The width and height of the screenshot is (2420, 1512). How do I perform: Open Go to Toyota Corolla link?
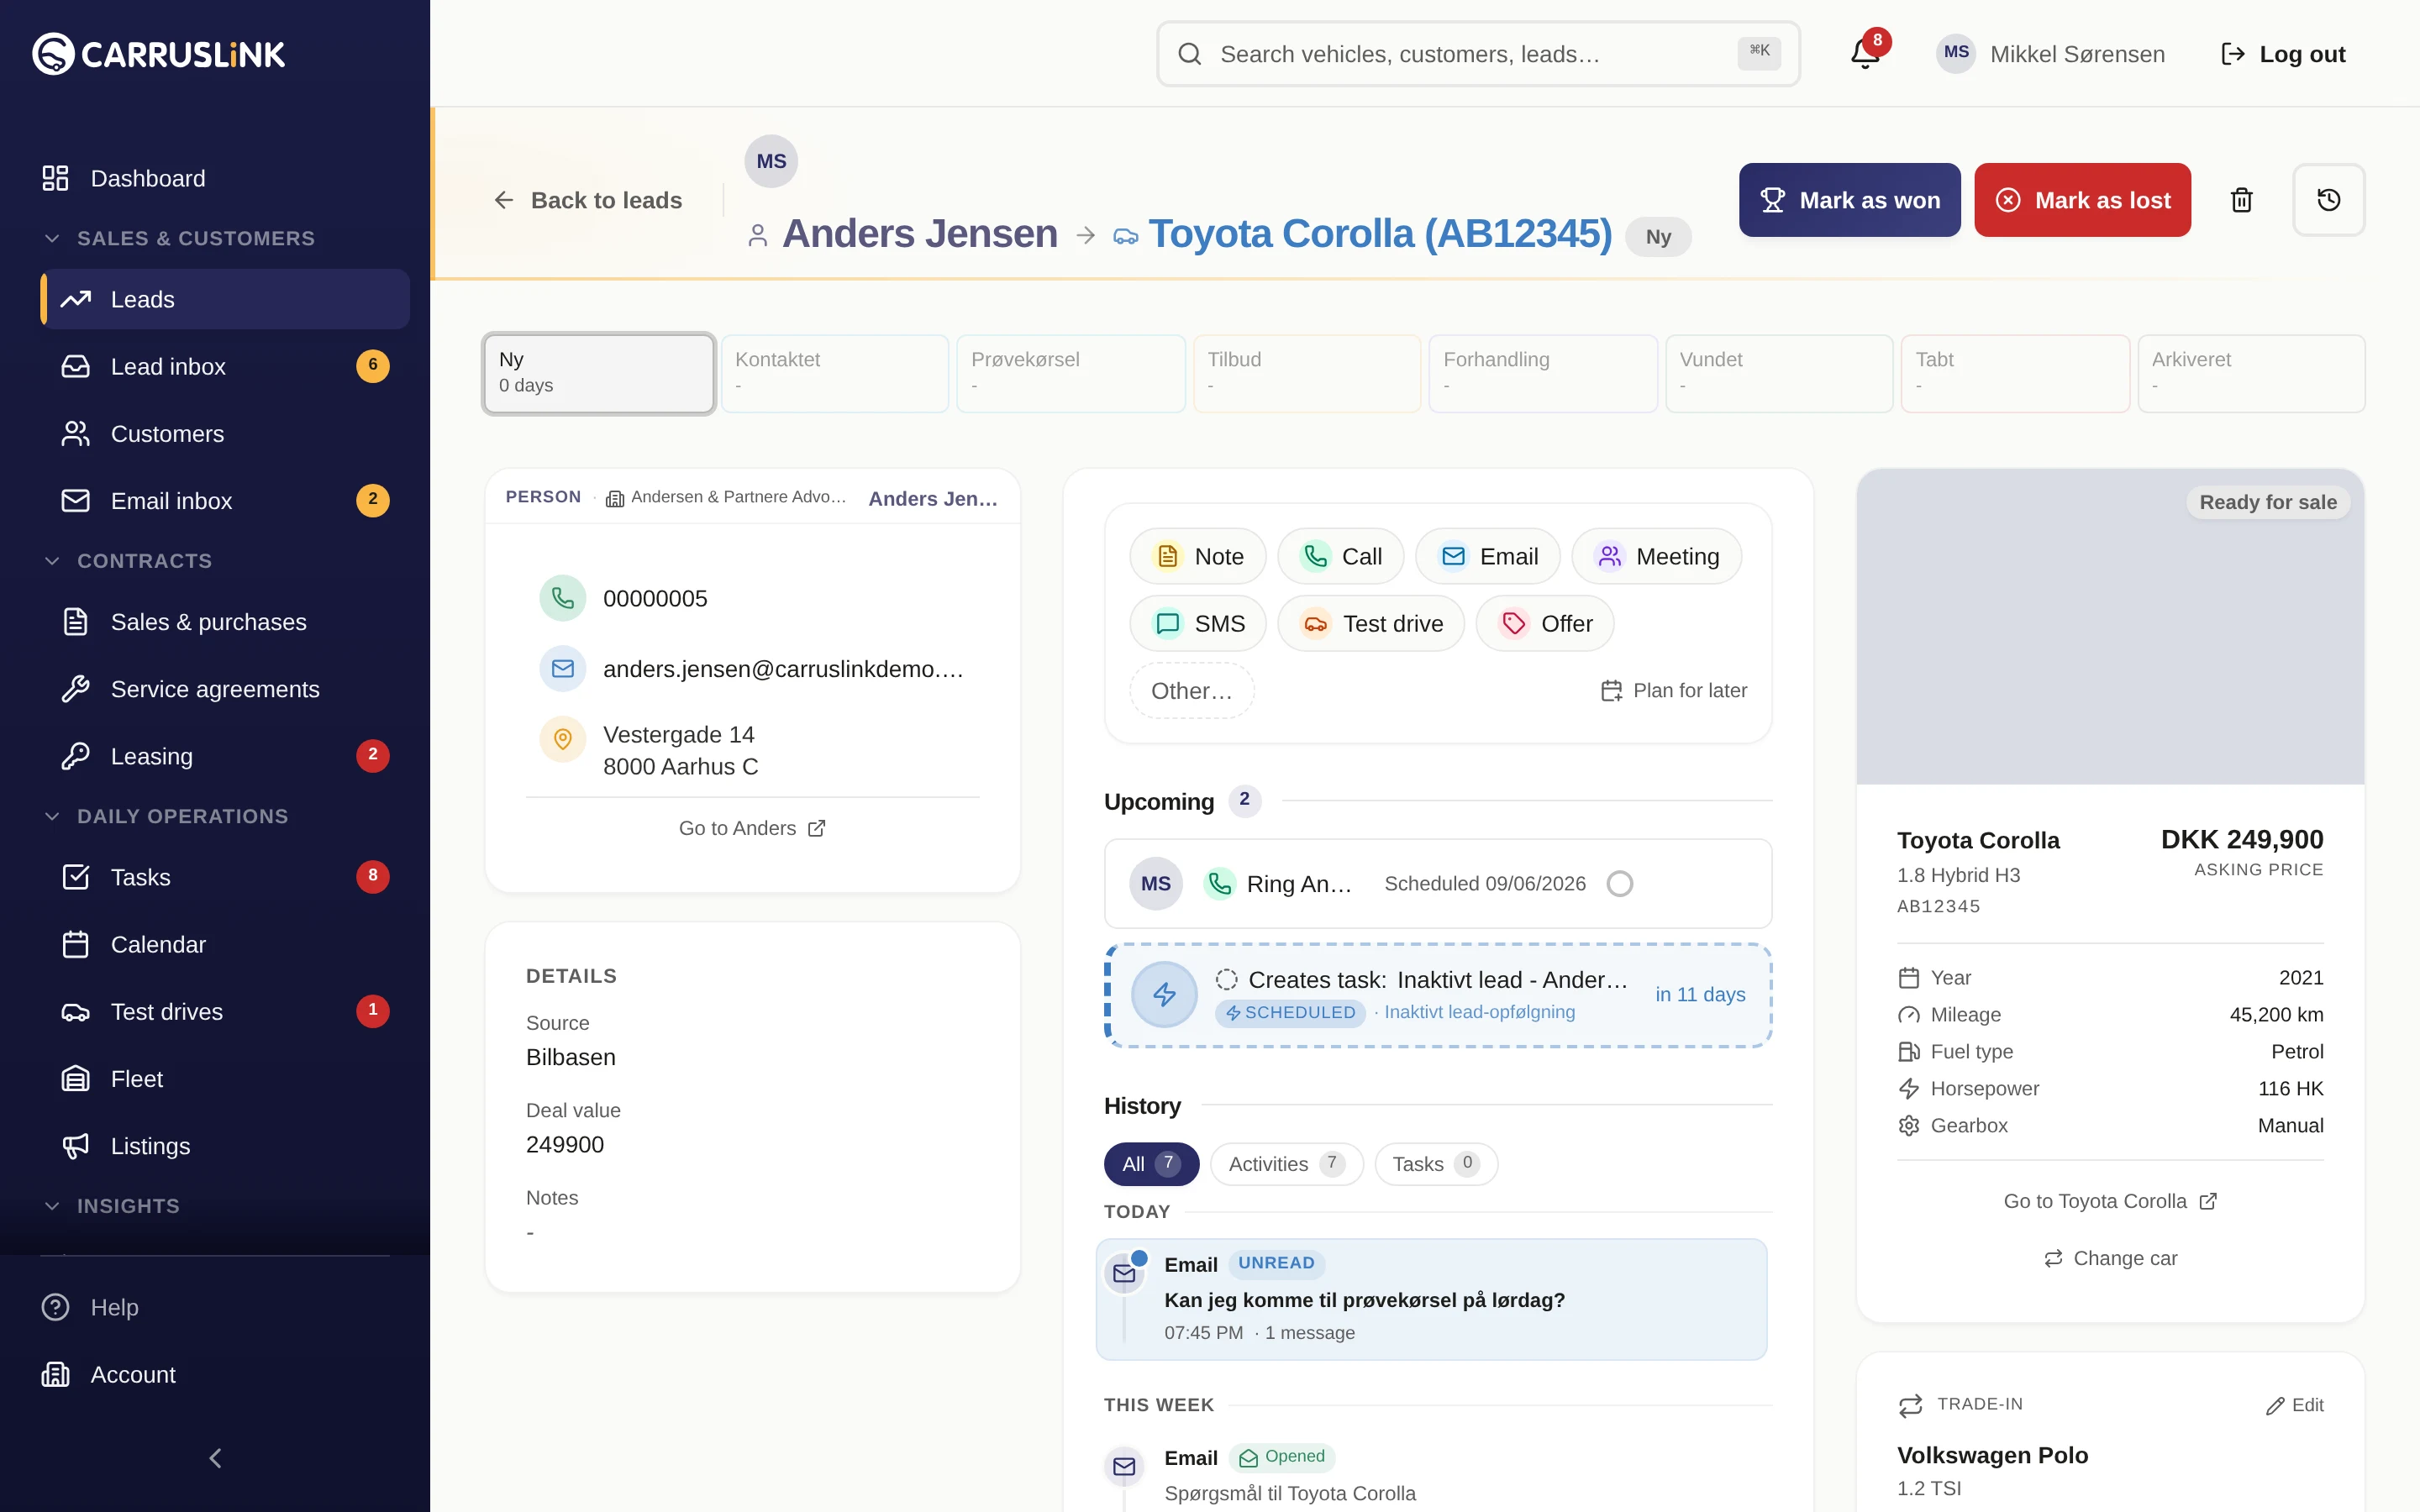[x=2110, y=1201]
